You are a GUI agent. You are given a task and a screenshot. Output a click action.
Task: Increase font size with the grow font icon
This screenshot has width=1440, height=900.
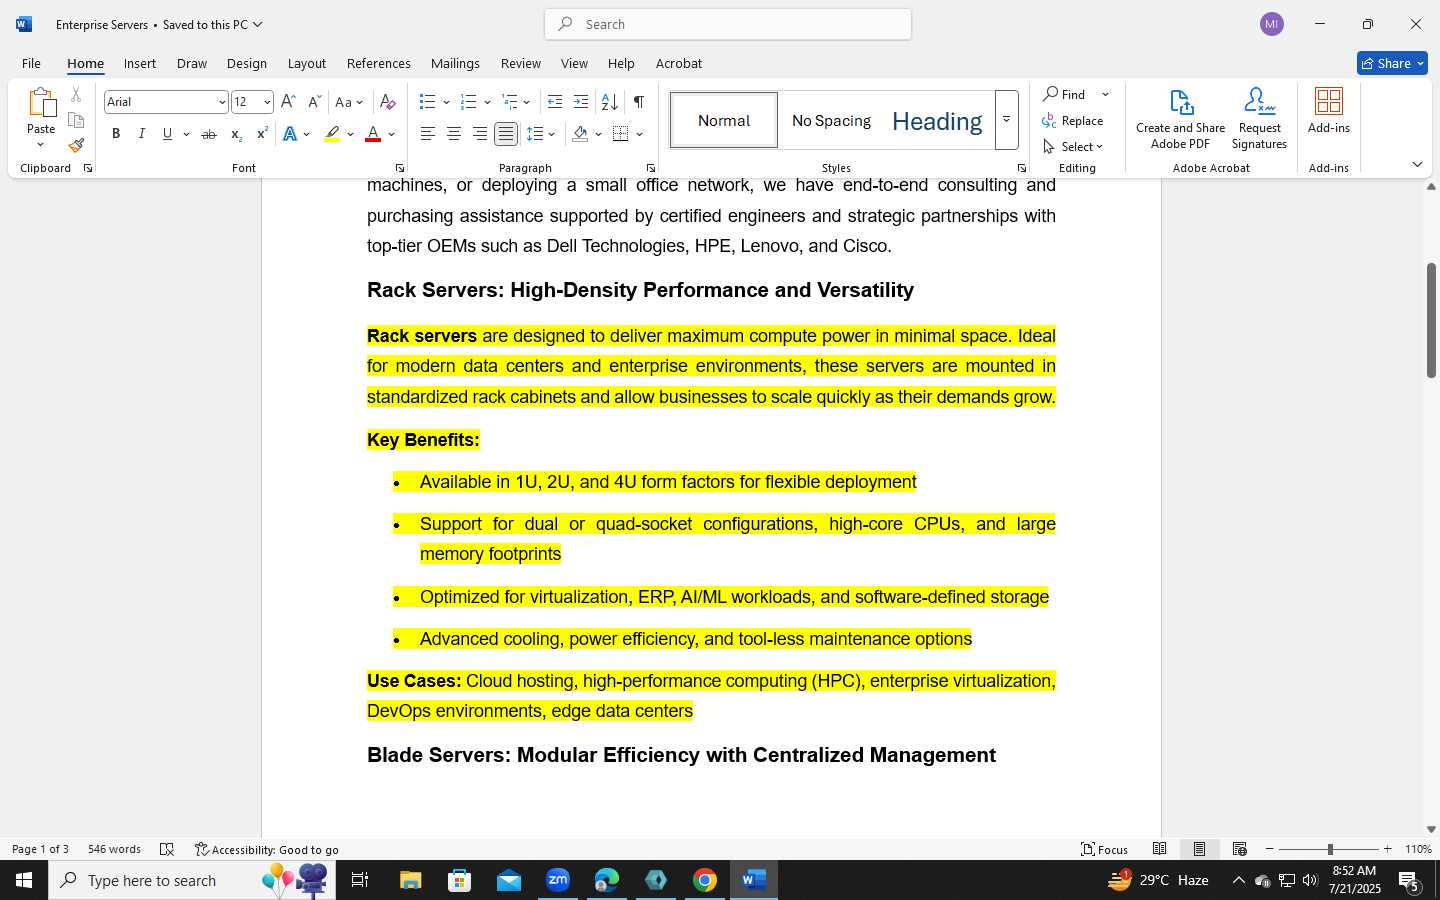click(x=288, y=102)
